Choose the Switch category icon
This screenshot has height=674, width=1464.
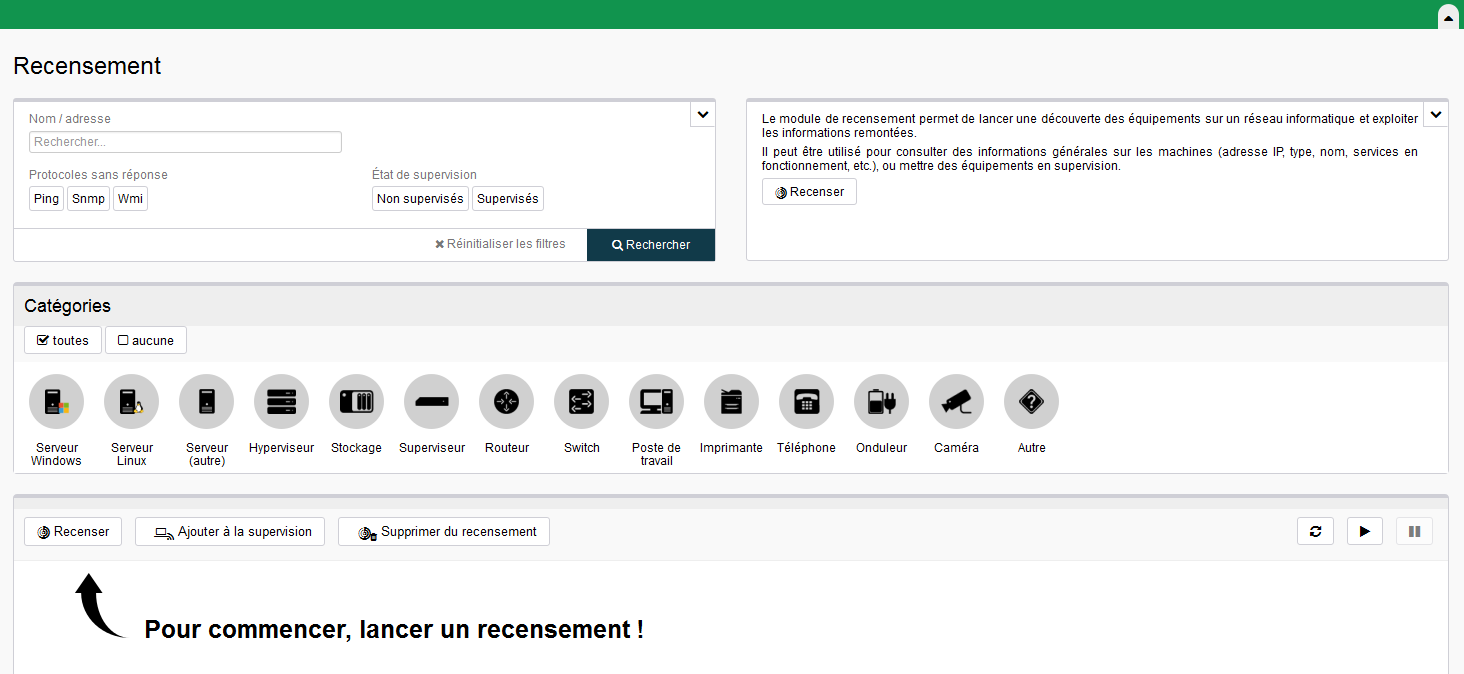tap(581, 402)
